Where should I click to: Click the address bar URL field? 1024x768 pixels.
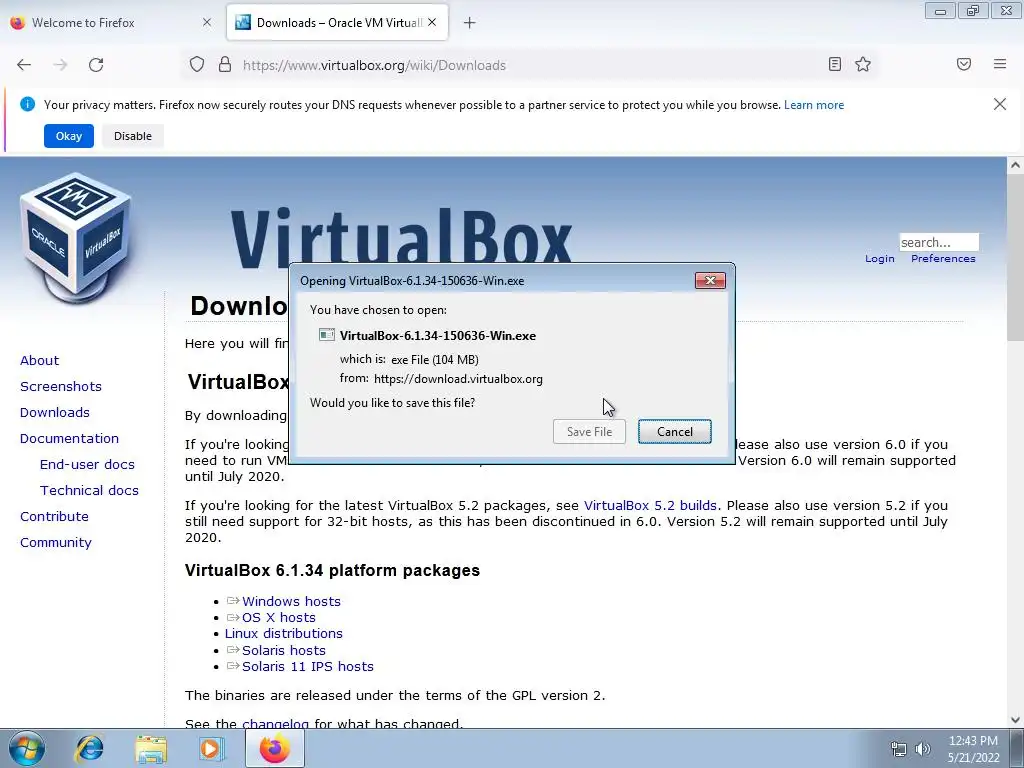tap(529, 65)
